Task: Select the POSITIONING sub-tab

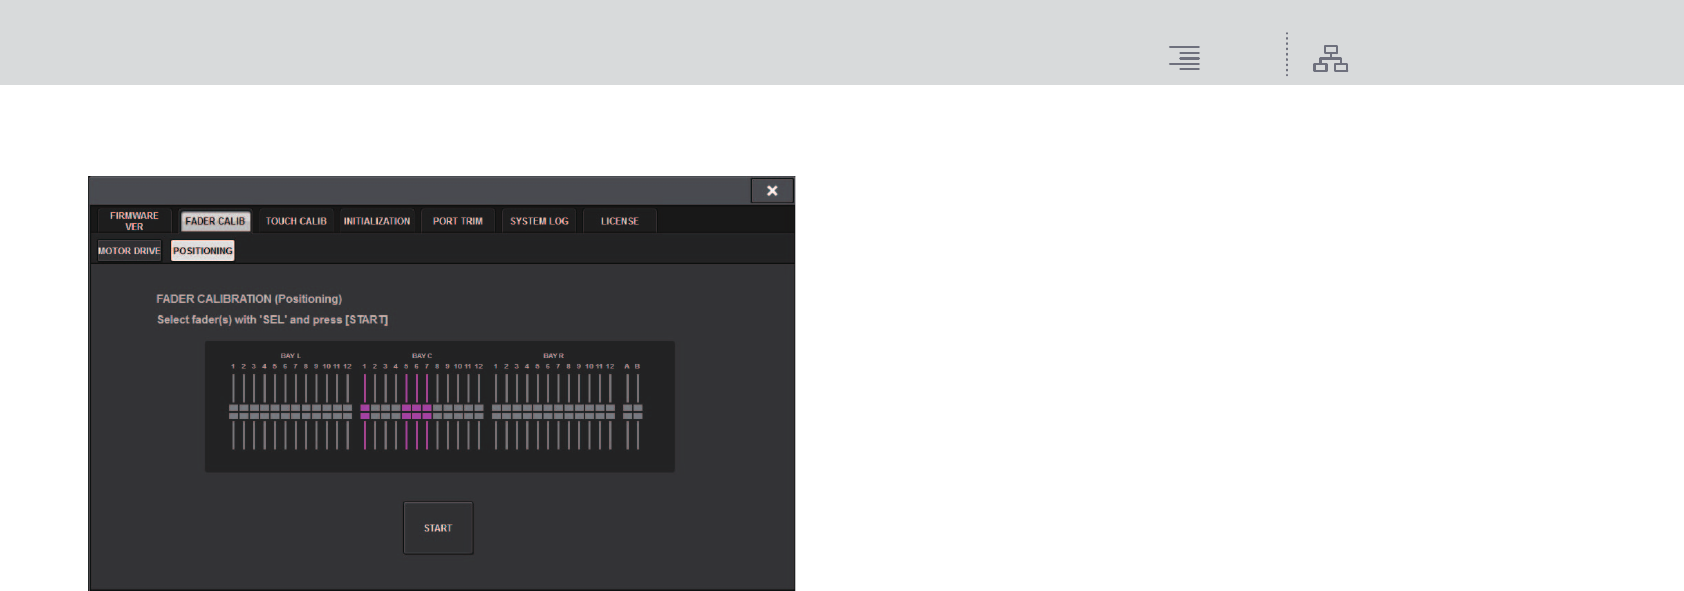Action: pos(203,251)
